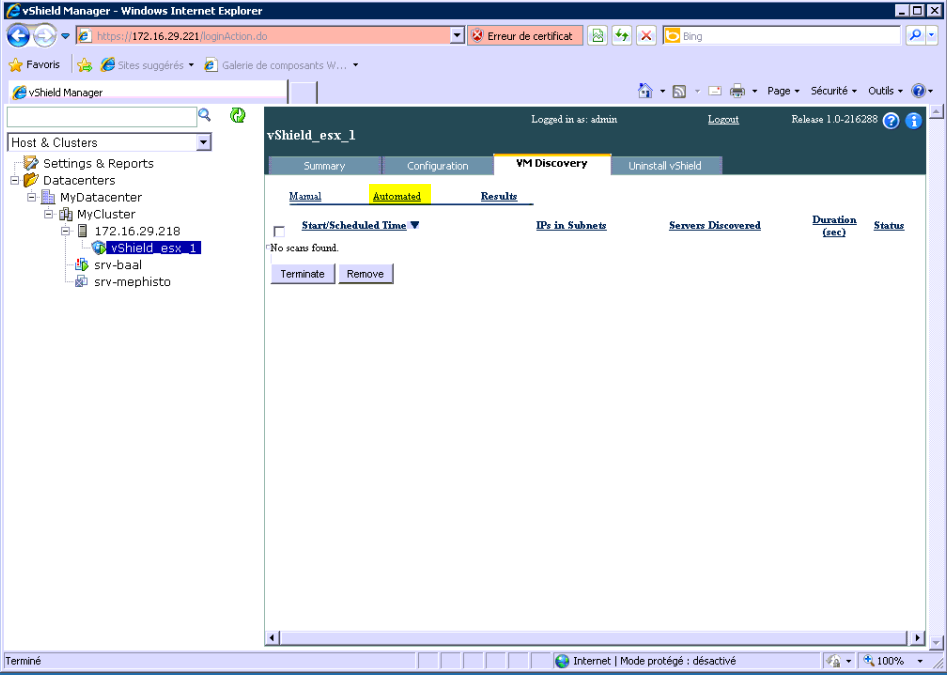Collapse the Datacenters tree node
947x675 pixels.
click(x=15, y=180)
